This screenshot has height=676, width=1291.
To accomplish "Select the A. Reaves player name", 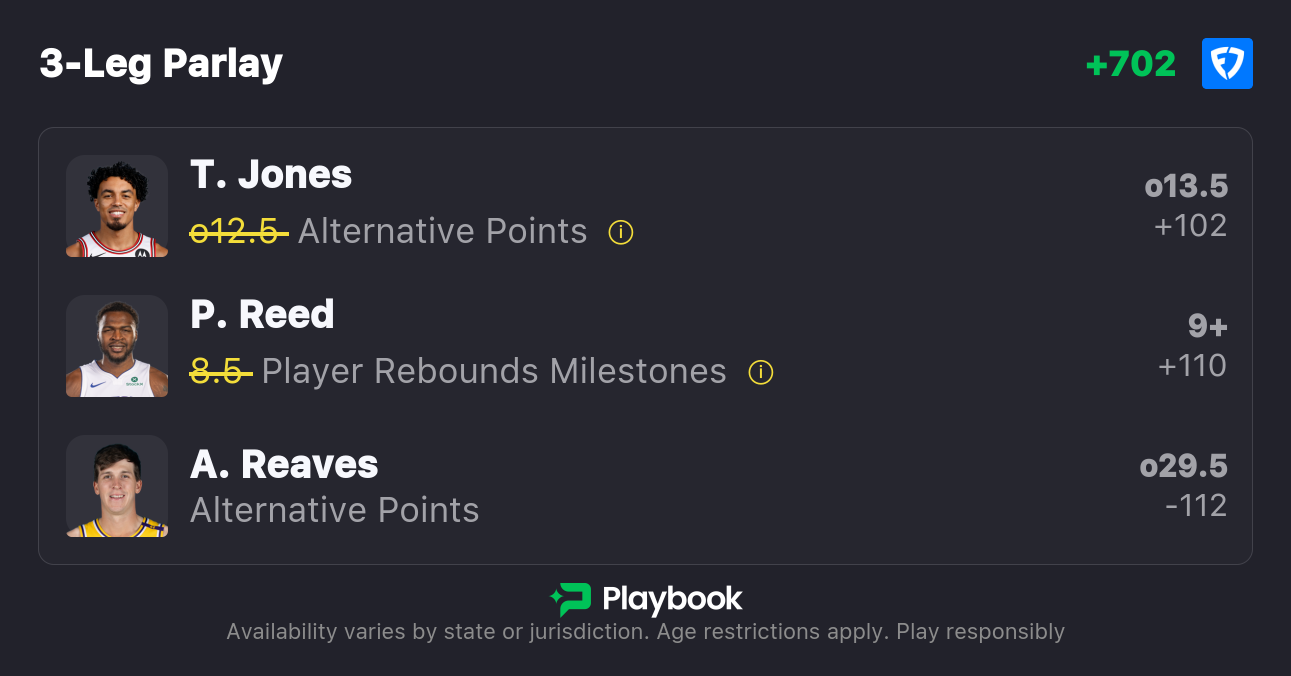I will tap(284, 465).
